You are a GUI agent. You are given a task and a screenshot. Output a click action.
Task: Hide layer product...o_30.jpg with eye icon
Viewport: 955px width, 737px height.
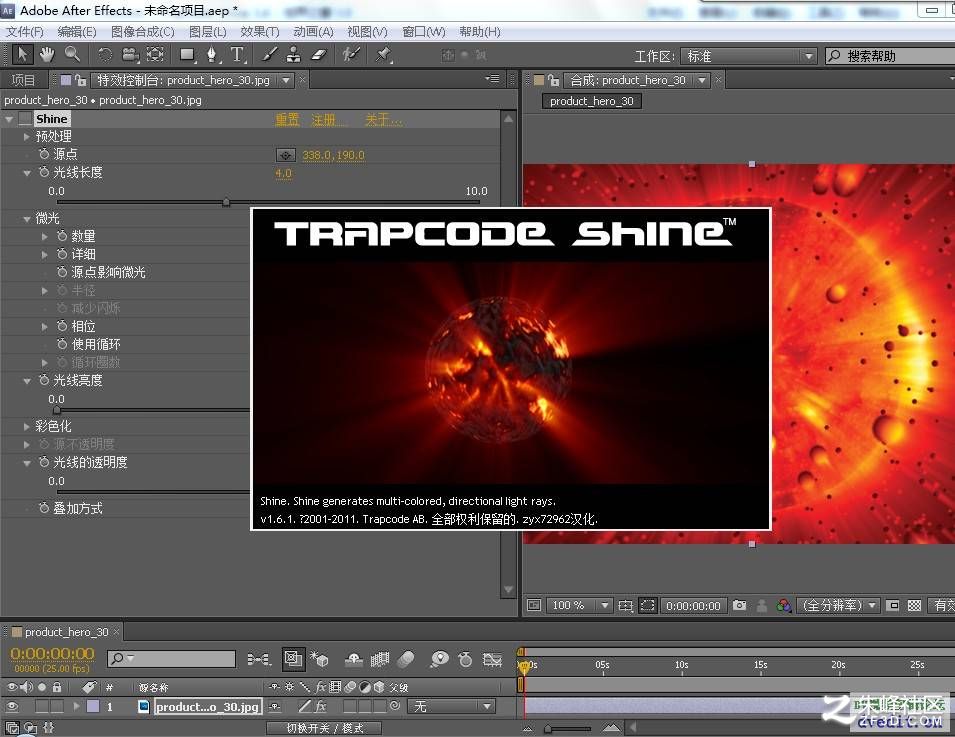(12, 707)
